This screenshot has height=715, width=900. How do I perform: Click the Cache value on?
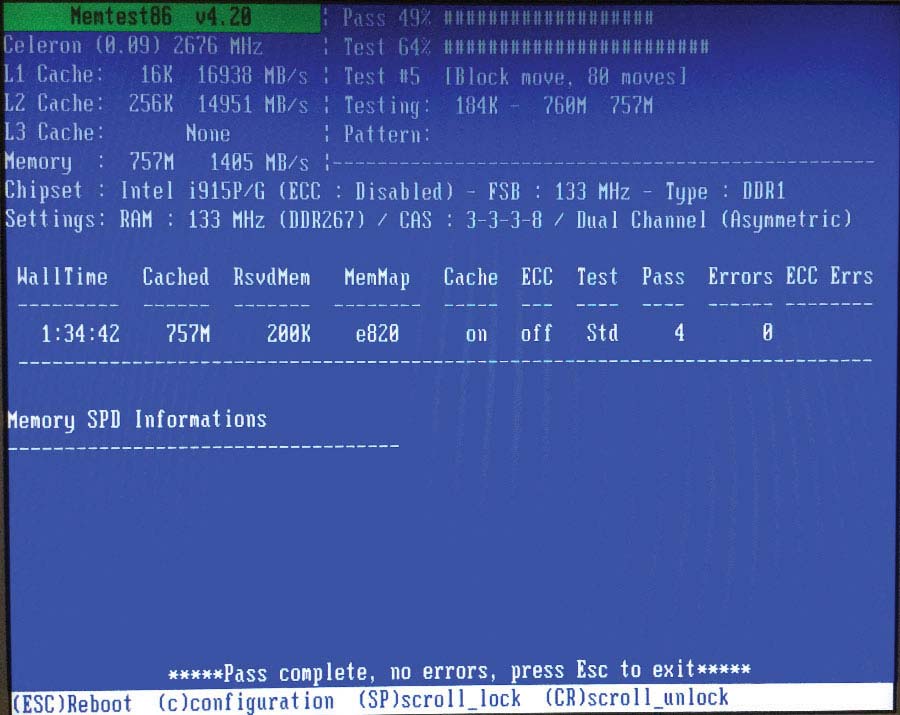coord(476,334)
